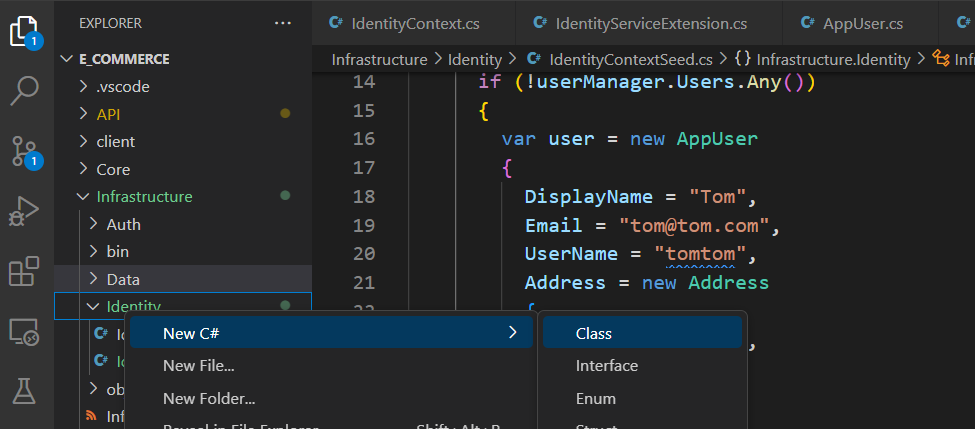Select Interface in New C# submenu
This screenshot has width=975, height=429.
(642, 366)
